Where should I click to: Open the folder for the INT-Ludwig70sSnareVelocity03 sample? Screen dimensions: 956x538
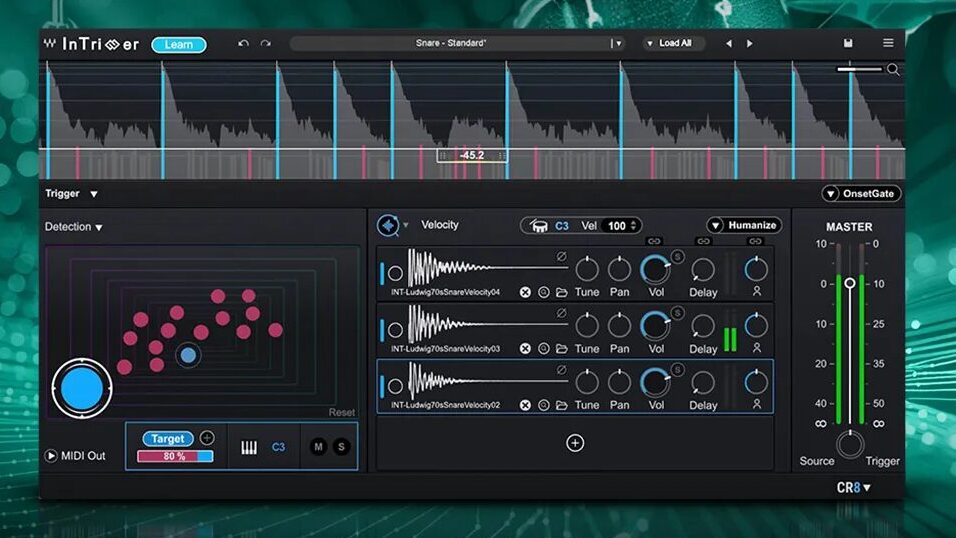(x=562, y=348)
